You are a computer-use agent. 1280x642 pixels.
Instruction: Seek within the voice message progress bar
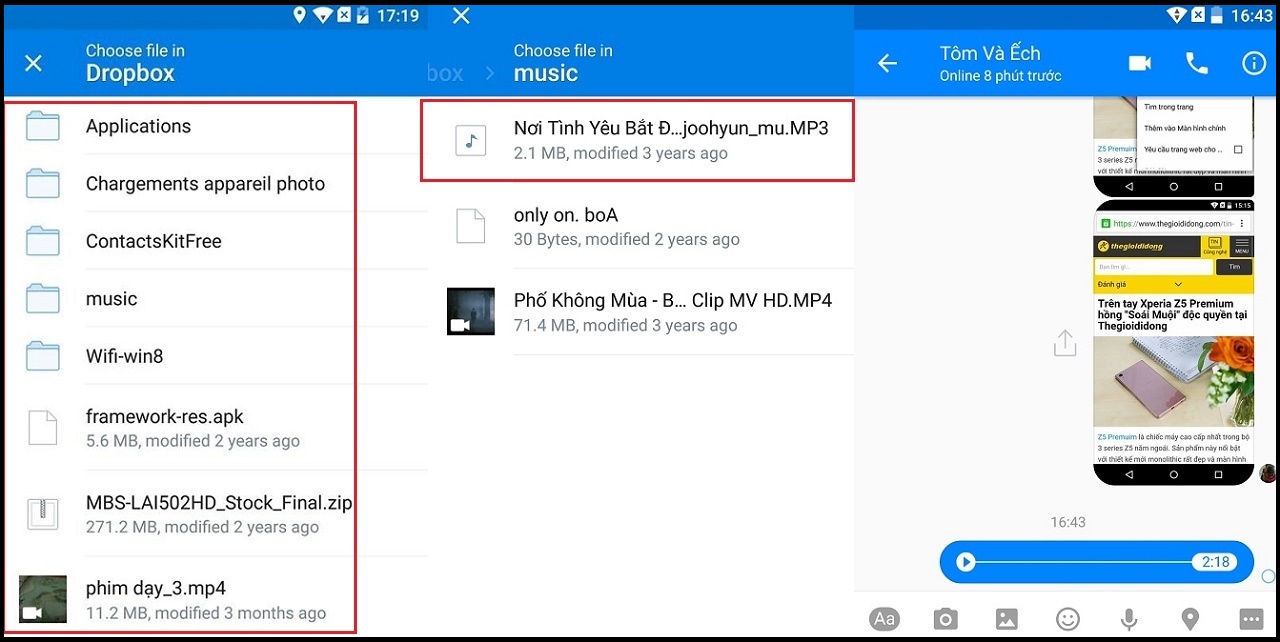coord(1084,562)
